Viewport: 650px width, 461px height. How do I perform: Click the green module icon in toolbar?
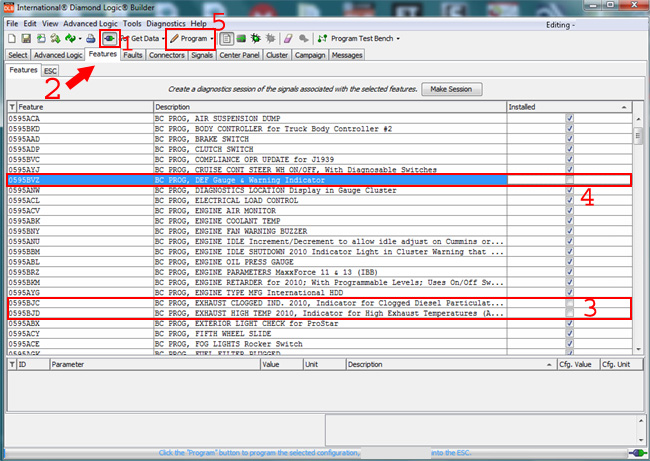pyautogui.click(x=241, y=39)
